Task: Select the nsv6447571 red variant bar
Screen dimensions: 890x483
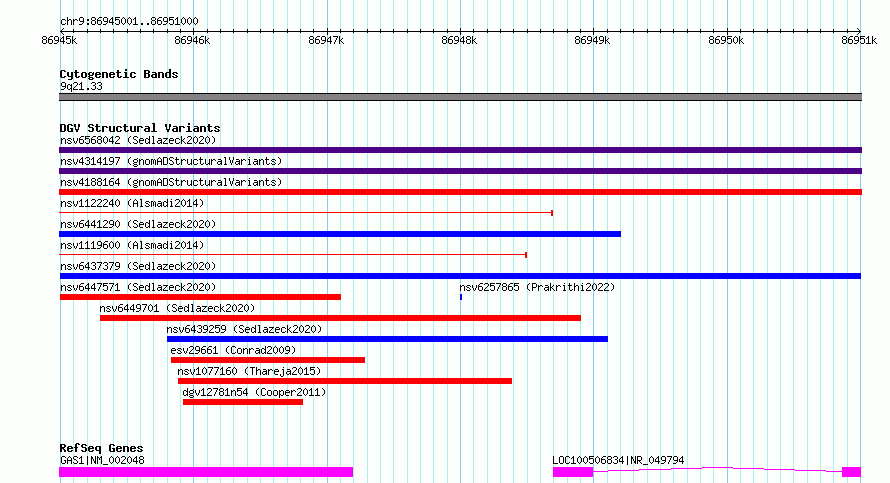Action: point(200,297)
